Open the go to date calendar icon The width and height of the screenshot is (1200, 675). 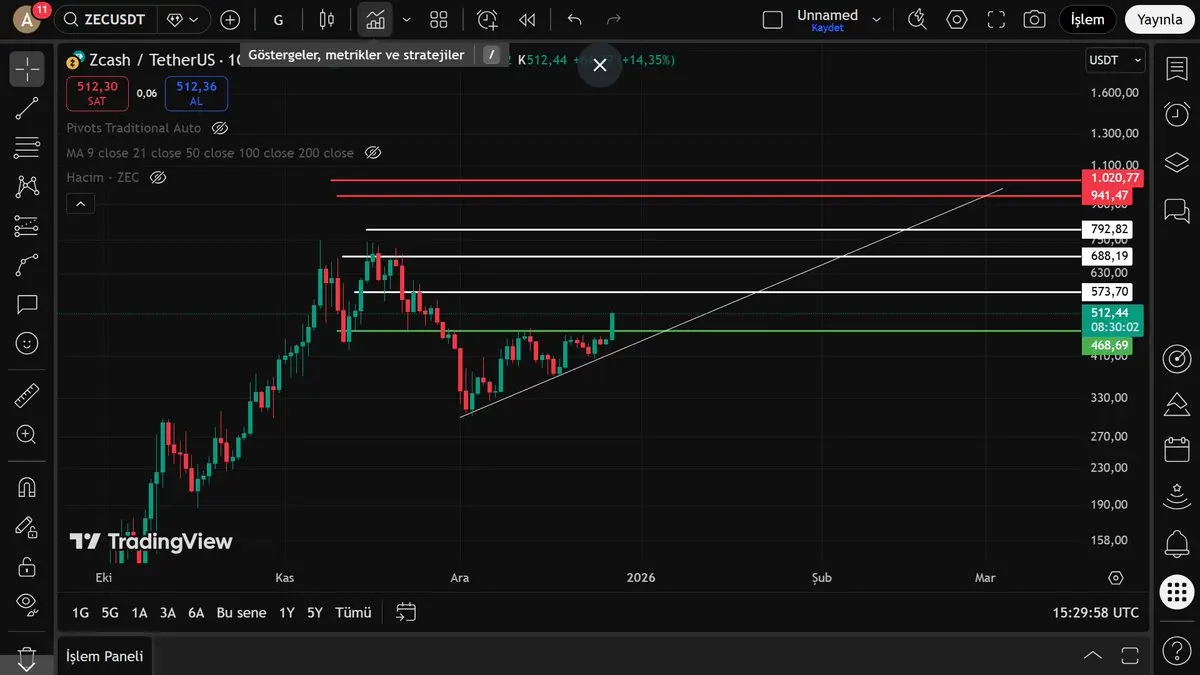point(406,612)
